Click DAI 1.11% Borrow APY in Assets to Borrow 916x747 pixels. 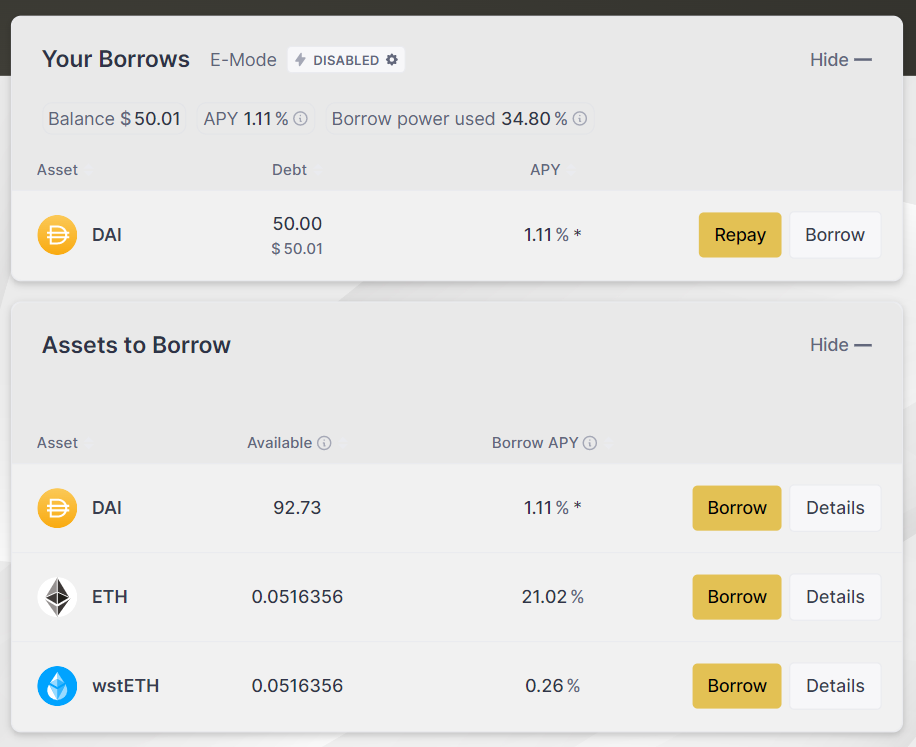pyautogui.click(x=552, y=508)
